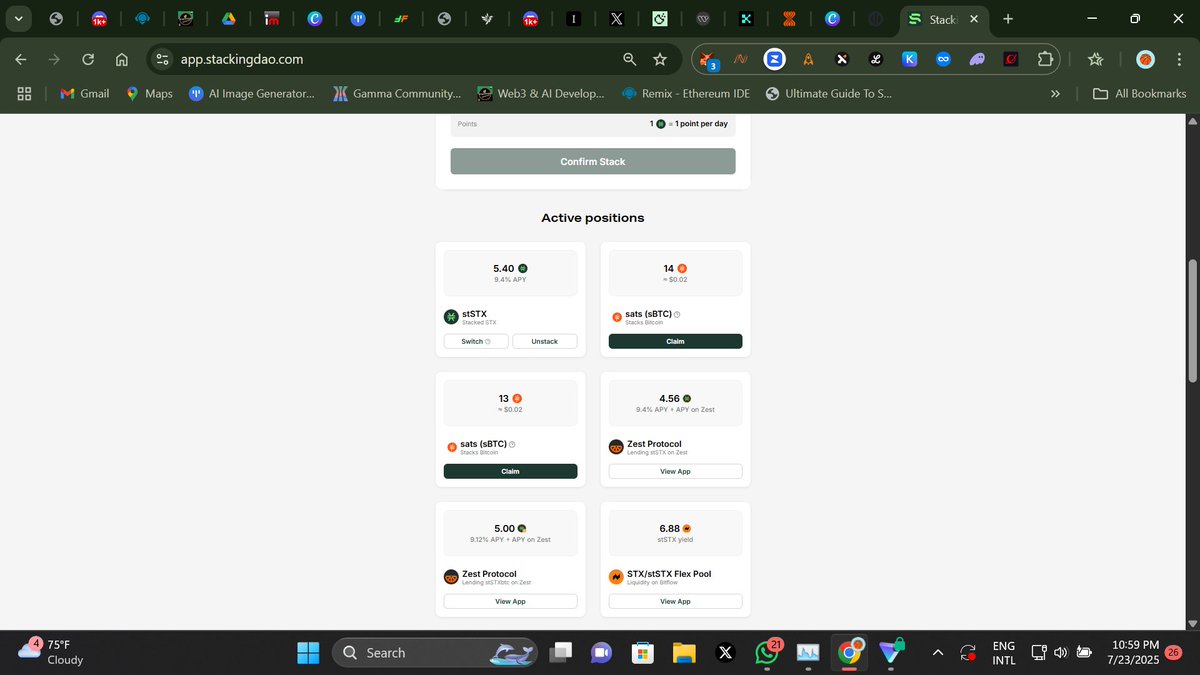Click the Zest Protocol logo on 5.00 card
This screenshot has width=1200, height=675.
pyautogui.click(x=451, y=577)
